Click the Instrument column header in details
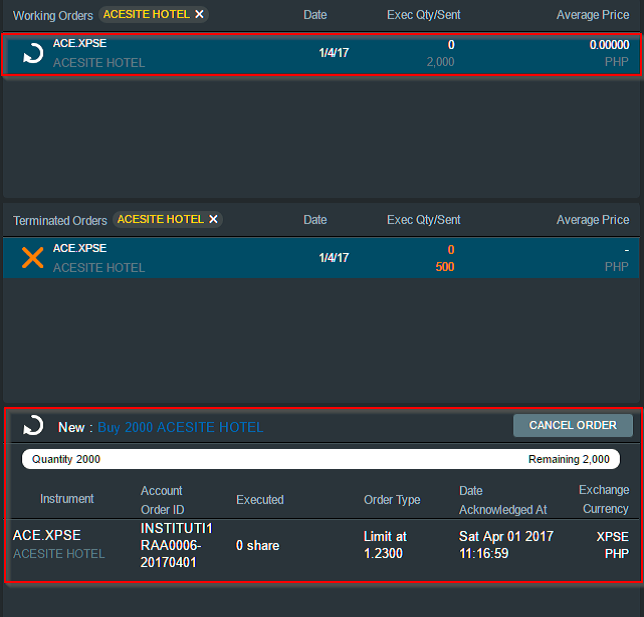 pos(67,499)
